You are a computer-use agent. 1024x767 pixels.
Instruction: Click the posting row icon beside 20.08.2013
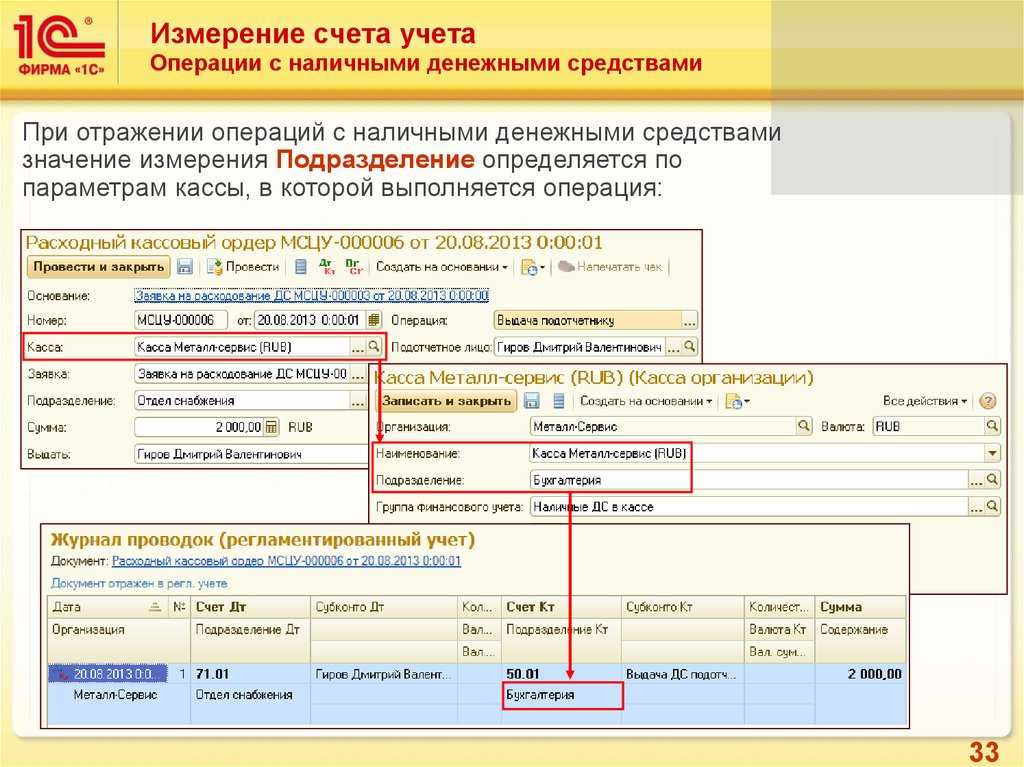tap(62, 674)
